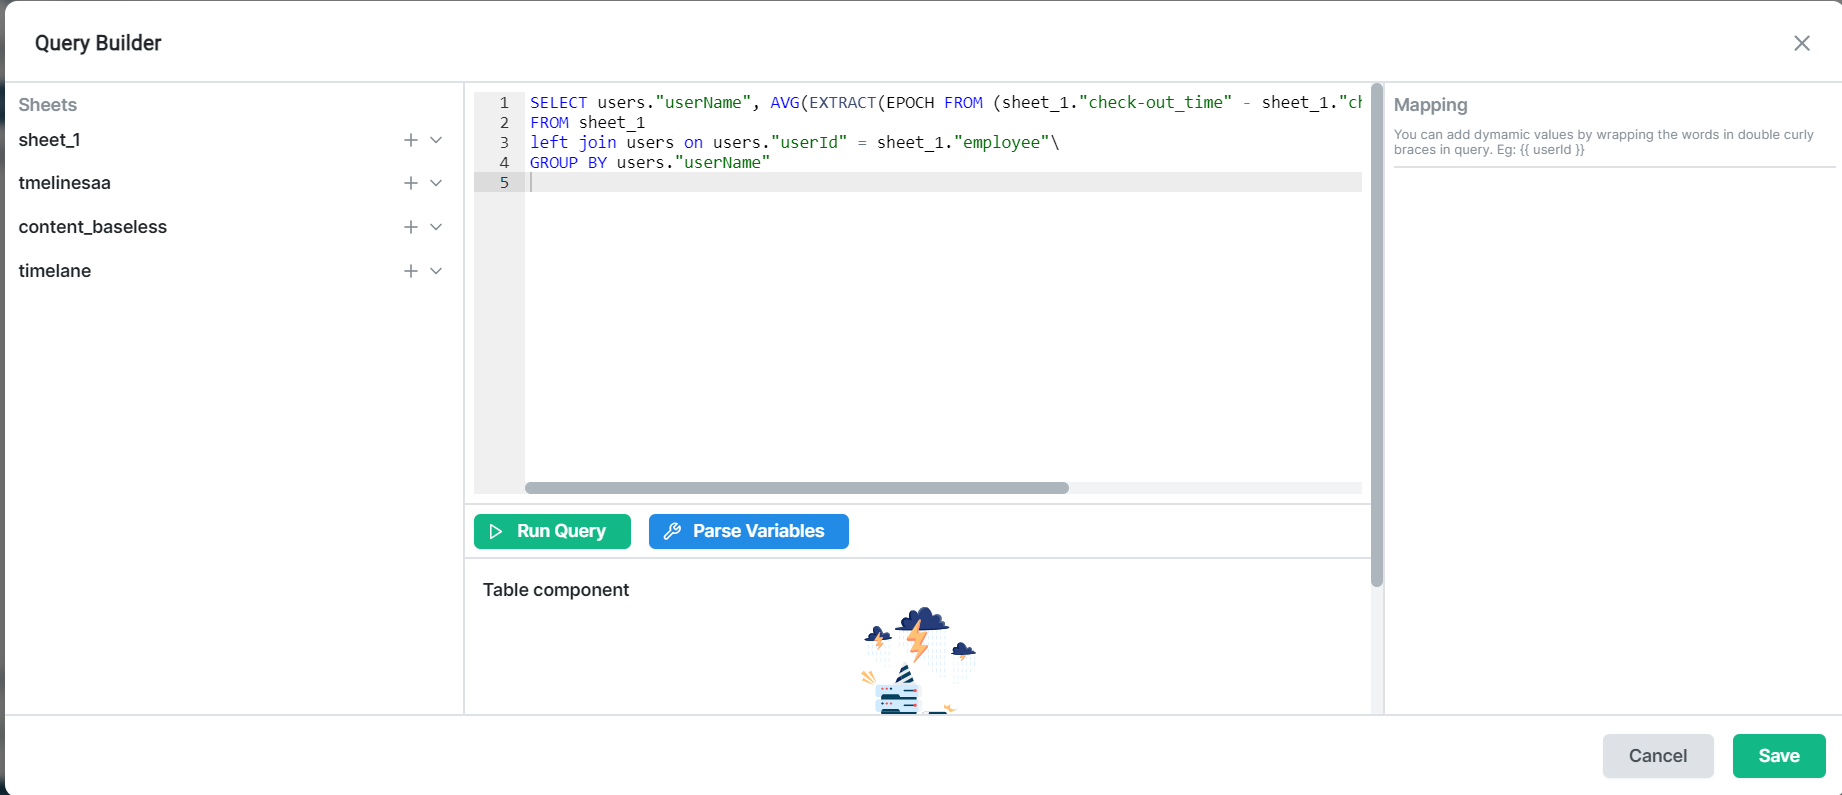Image resolution: width=1842 pixels, height=795 pixels.
Task: Click the horizontal scrollbar in SQL editor
Action: click(797, 488)
